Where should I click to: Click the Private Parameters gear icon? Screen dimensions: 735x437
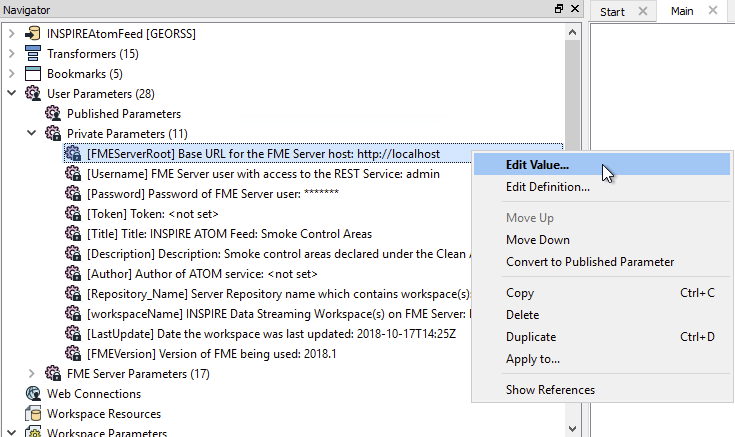[x=53, y=134]
